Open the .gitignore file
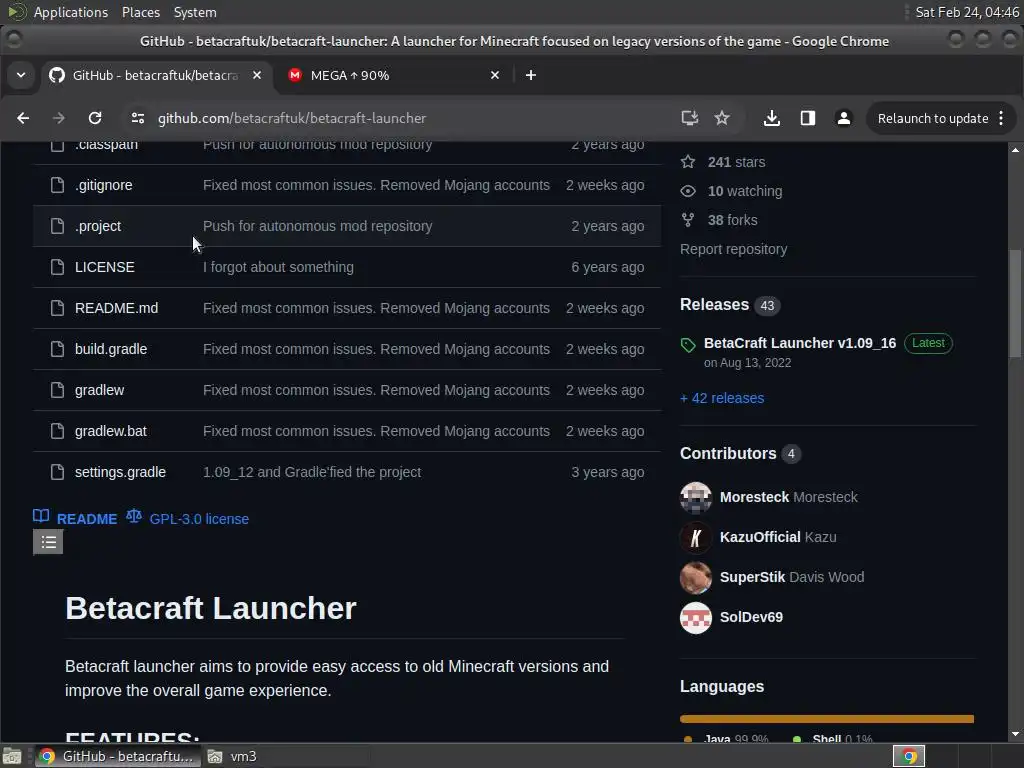Screen dimensions: 1024x768 [x=104, y=185]
